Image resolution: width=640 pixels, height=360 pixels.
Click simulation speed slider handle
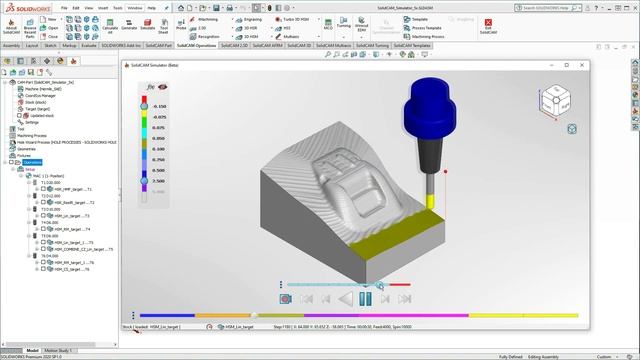(x=379, y=285)
